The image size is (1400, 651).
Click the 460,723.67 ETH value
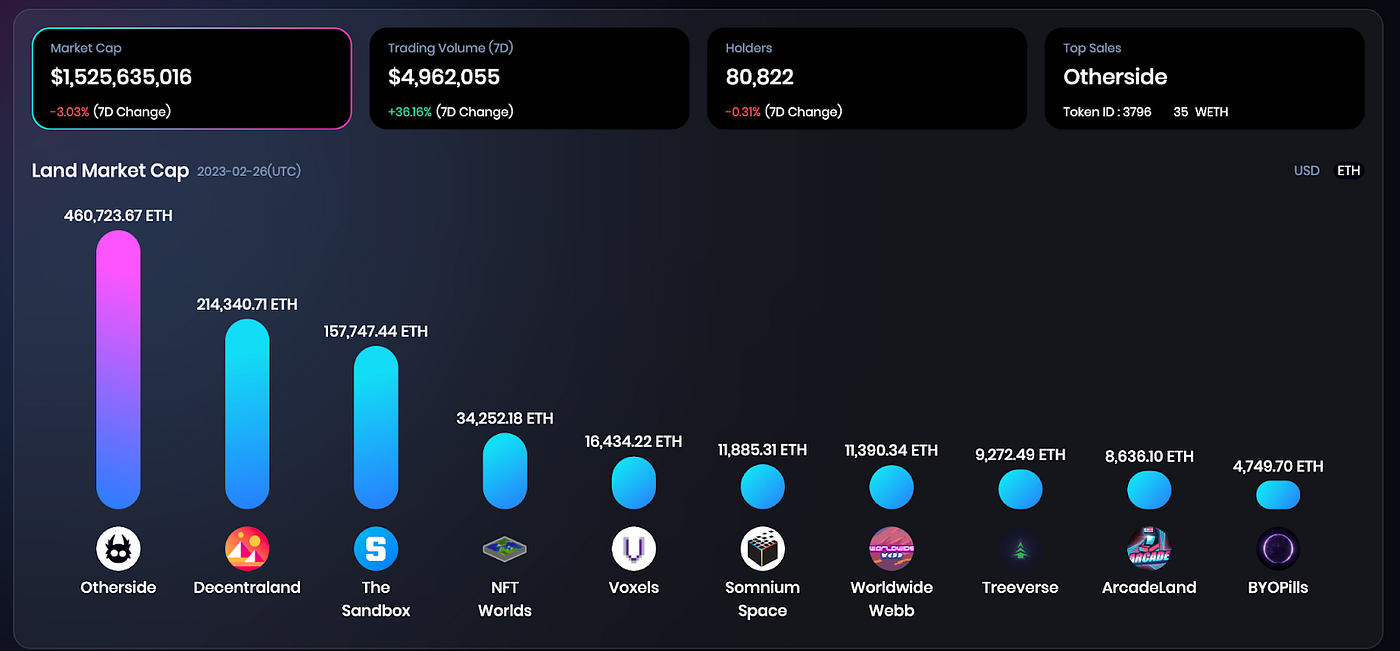pos(118,216)
